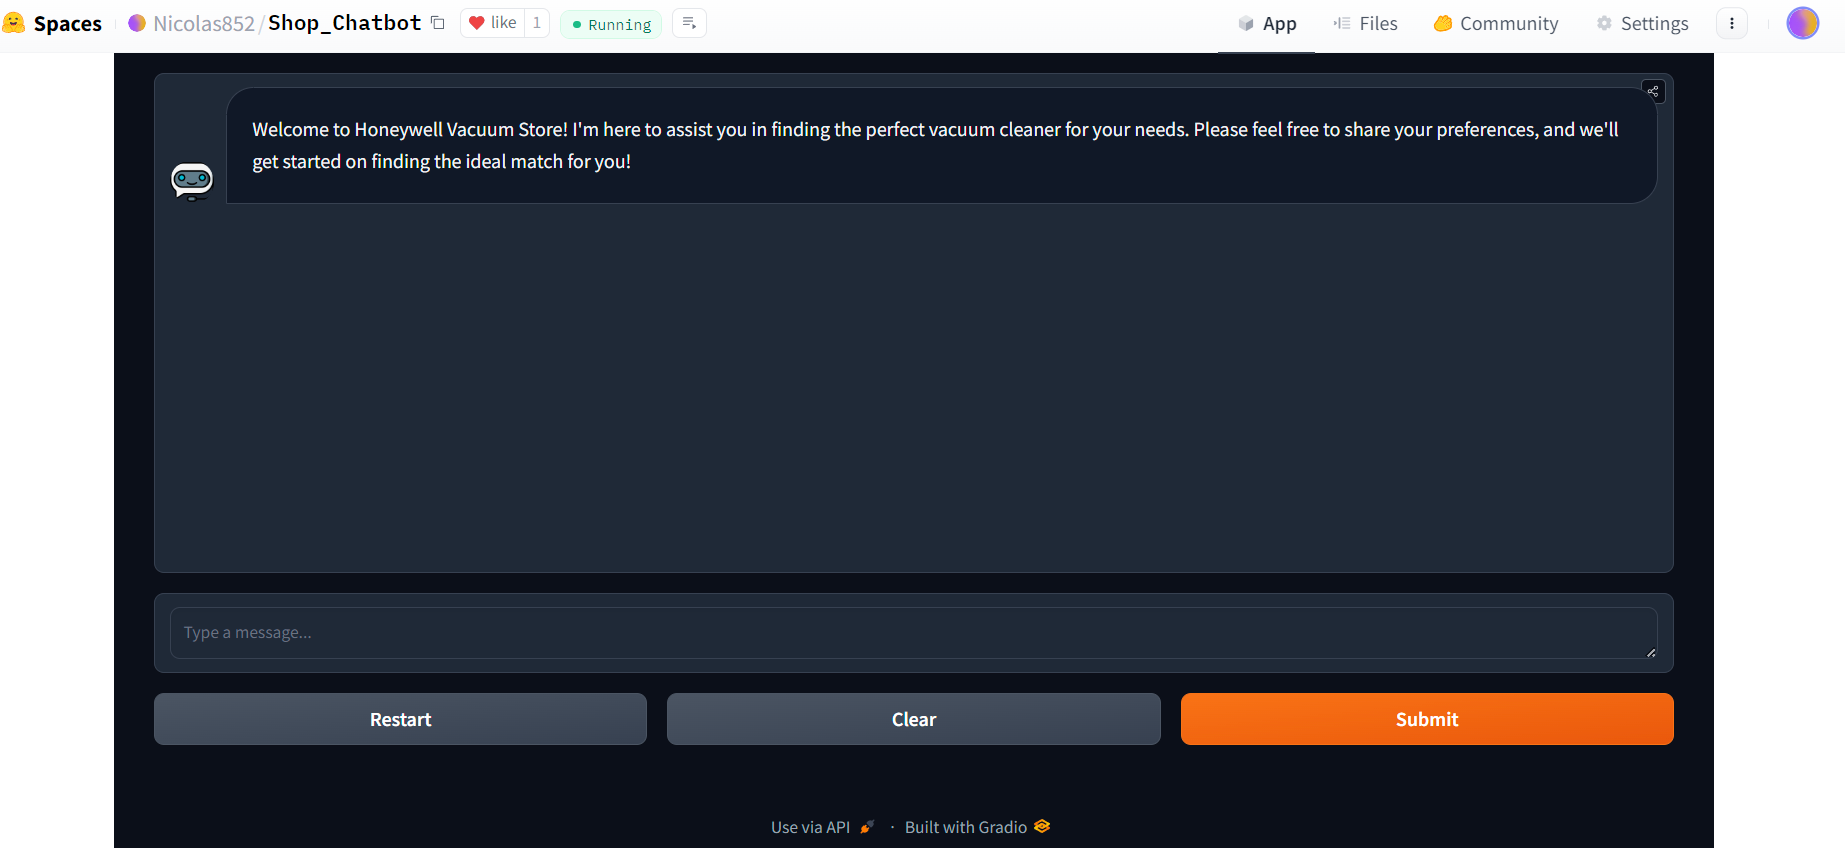Open the Community tab
Viewport: 1845px width, 848px height.
pos(1496,24)
